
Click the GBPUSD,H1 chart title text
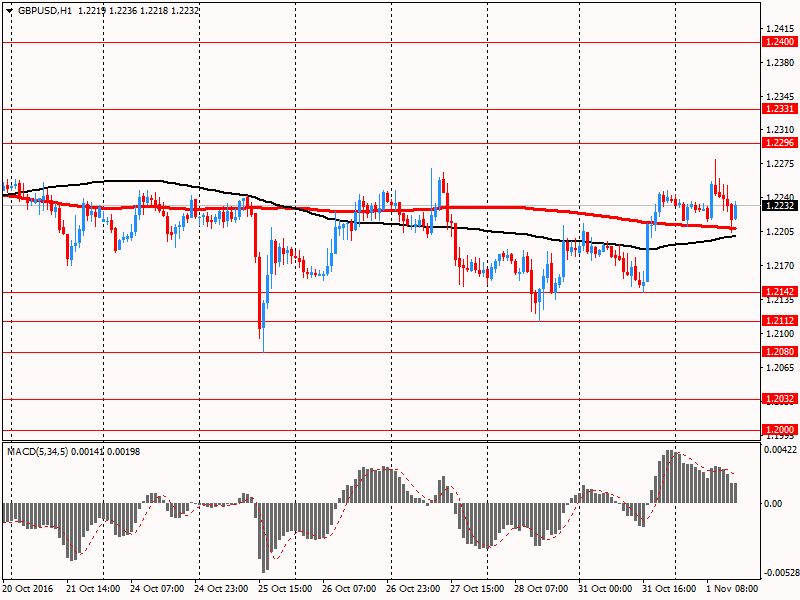pos(45,11)
